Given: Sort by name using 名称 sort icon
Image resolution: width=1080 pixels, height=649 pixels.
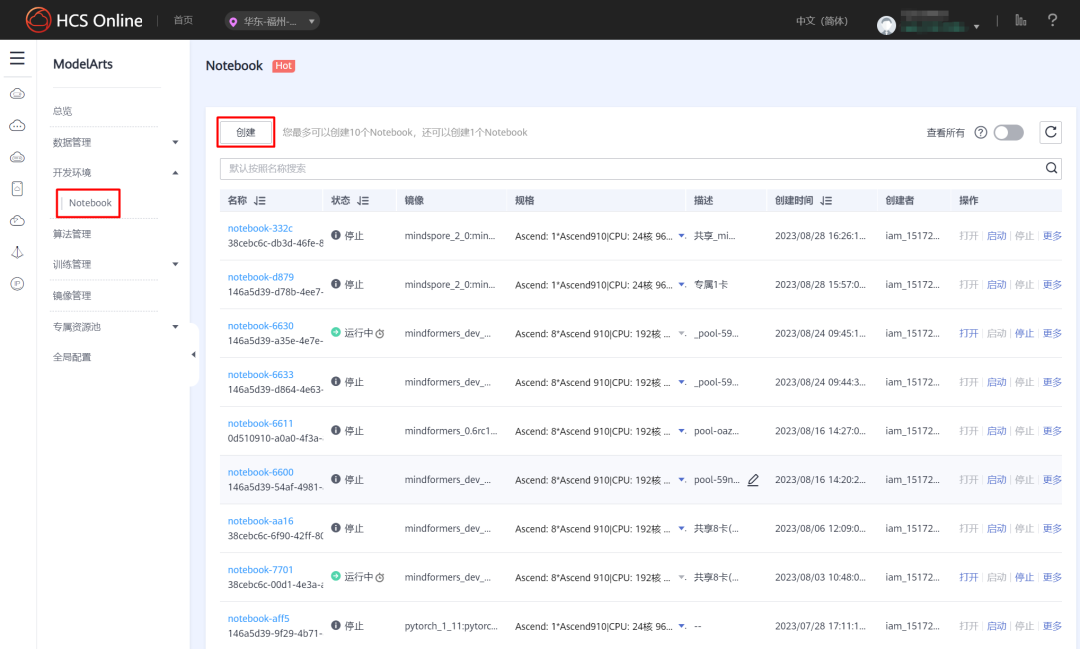Looking at the screenshot, I should click(260, 200).
